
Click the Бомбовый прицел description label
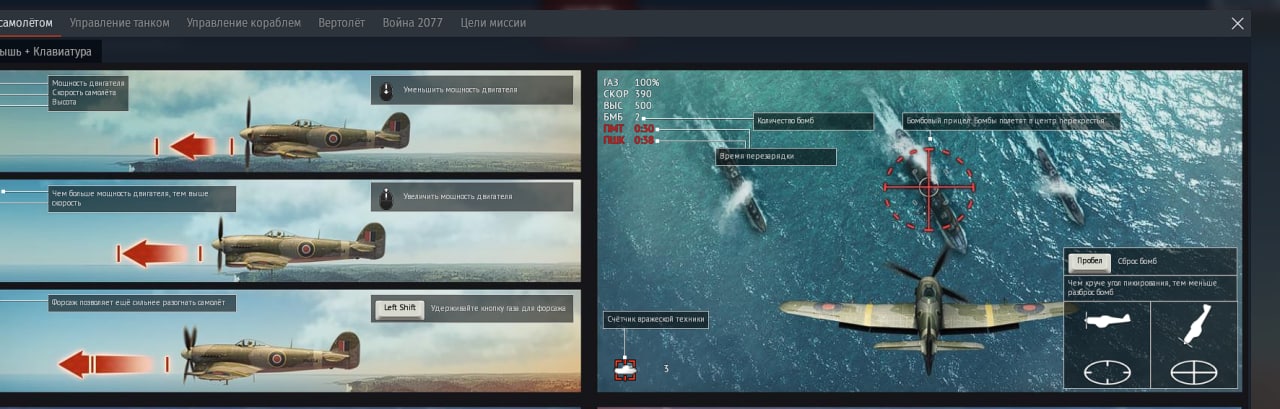click(1010, 121)
